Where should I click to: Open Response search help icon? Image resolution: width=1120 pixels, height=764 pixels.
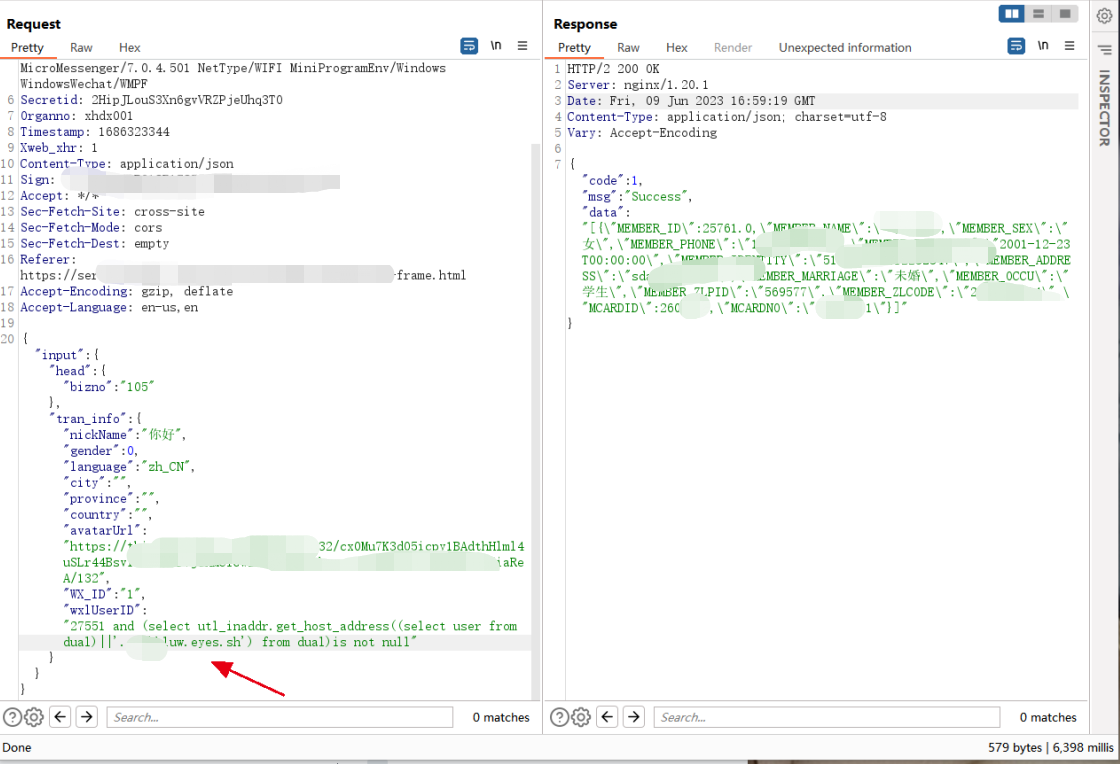559,717
